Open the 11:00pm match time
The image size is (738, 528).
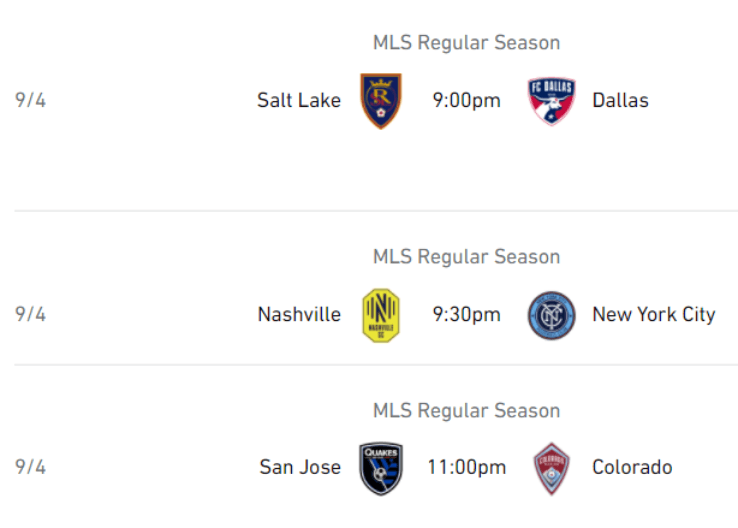pyautogui.click(x=466, y=468)
